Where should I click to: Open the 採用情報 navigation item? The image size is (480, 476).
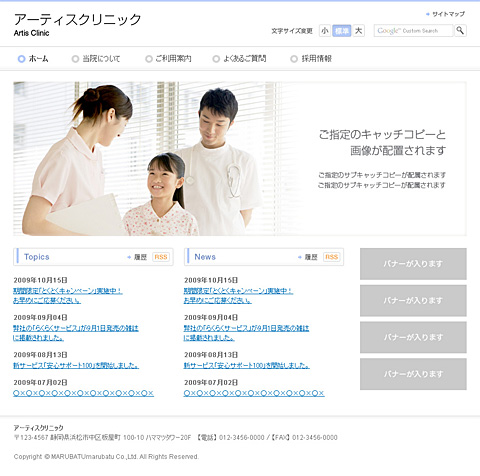311,59
